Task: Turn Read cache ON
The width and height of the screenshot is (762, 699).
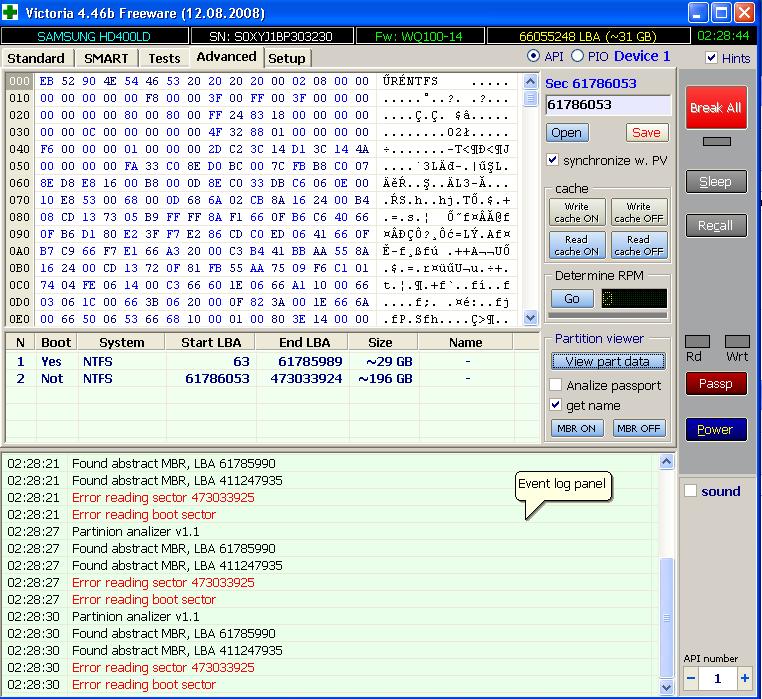Action: click(x=577, y=245)
